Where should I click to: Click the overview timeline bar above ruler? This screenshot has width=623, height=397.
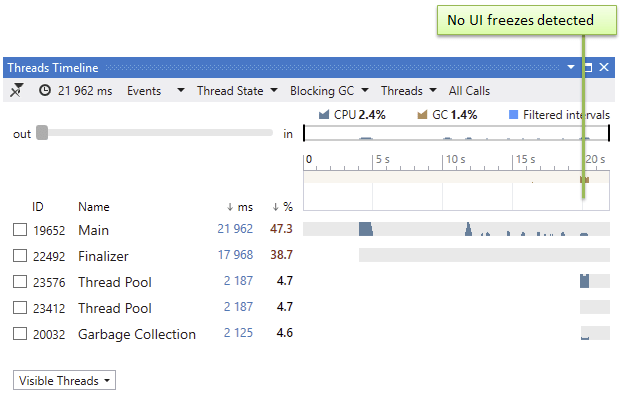click(x=456, y=133)
